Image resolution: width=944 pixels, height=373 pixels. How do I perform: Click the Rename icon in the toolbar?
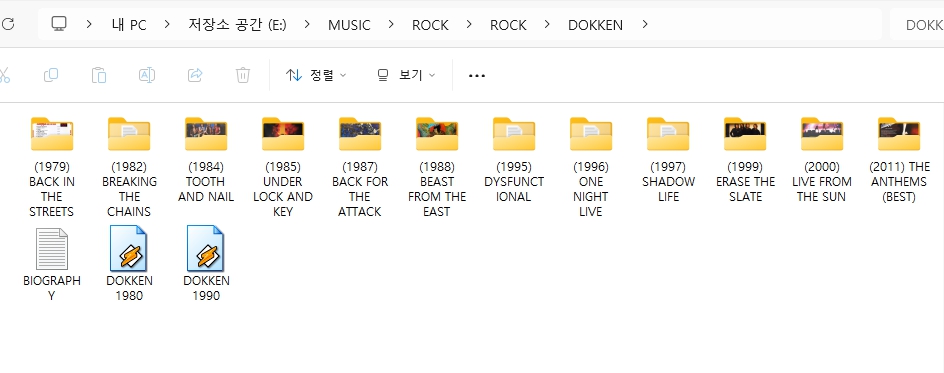click(x=147, y=75)
